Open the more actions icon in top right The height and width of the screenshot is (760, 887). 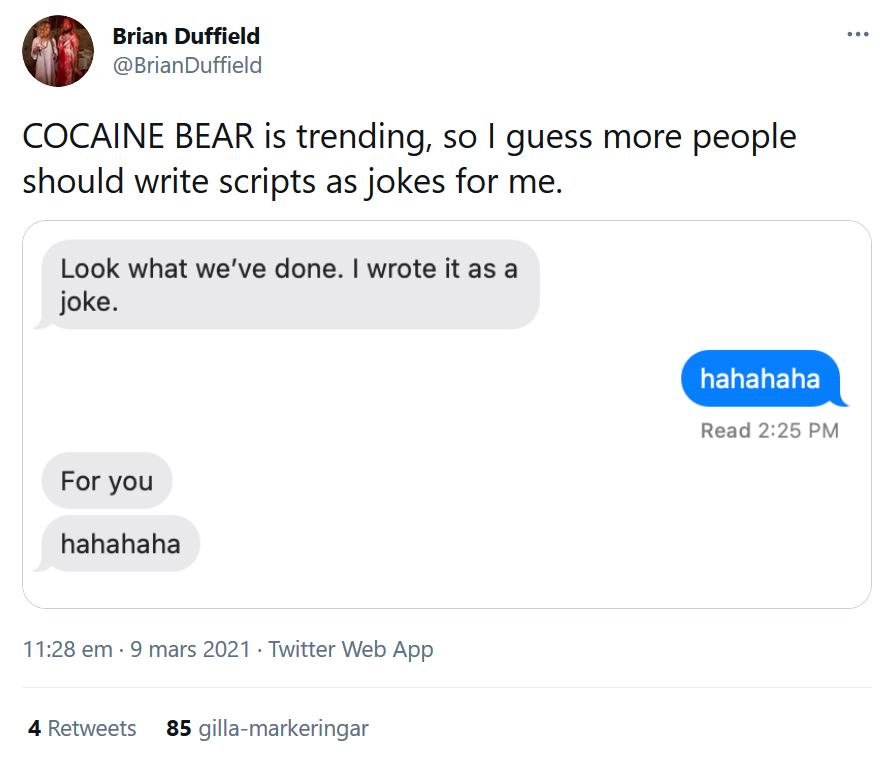tap(857, 33)
